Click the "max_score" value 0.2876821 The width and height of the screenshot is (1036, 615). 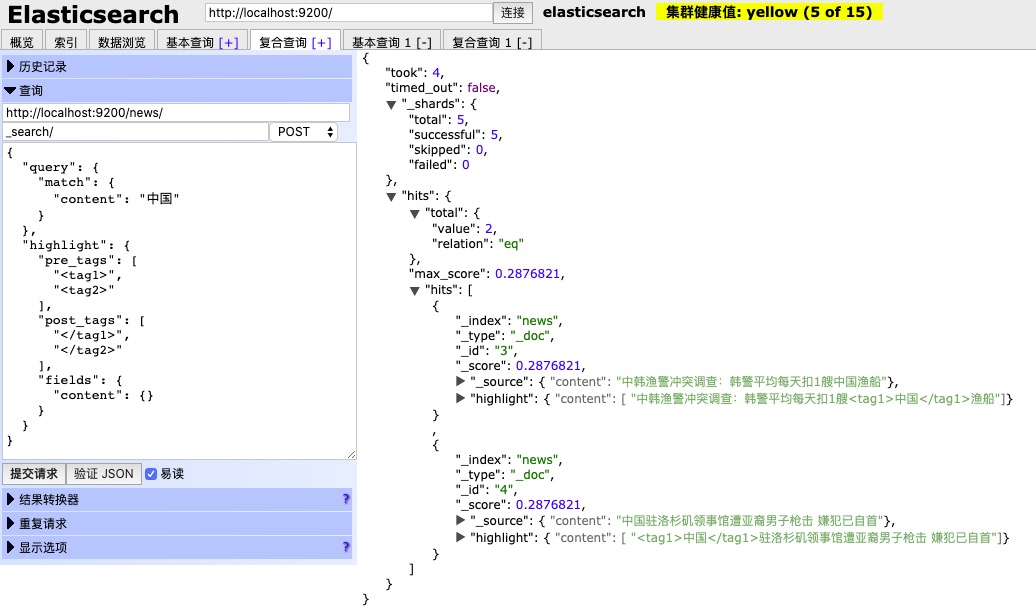[x=527, y=273]
